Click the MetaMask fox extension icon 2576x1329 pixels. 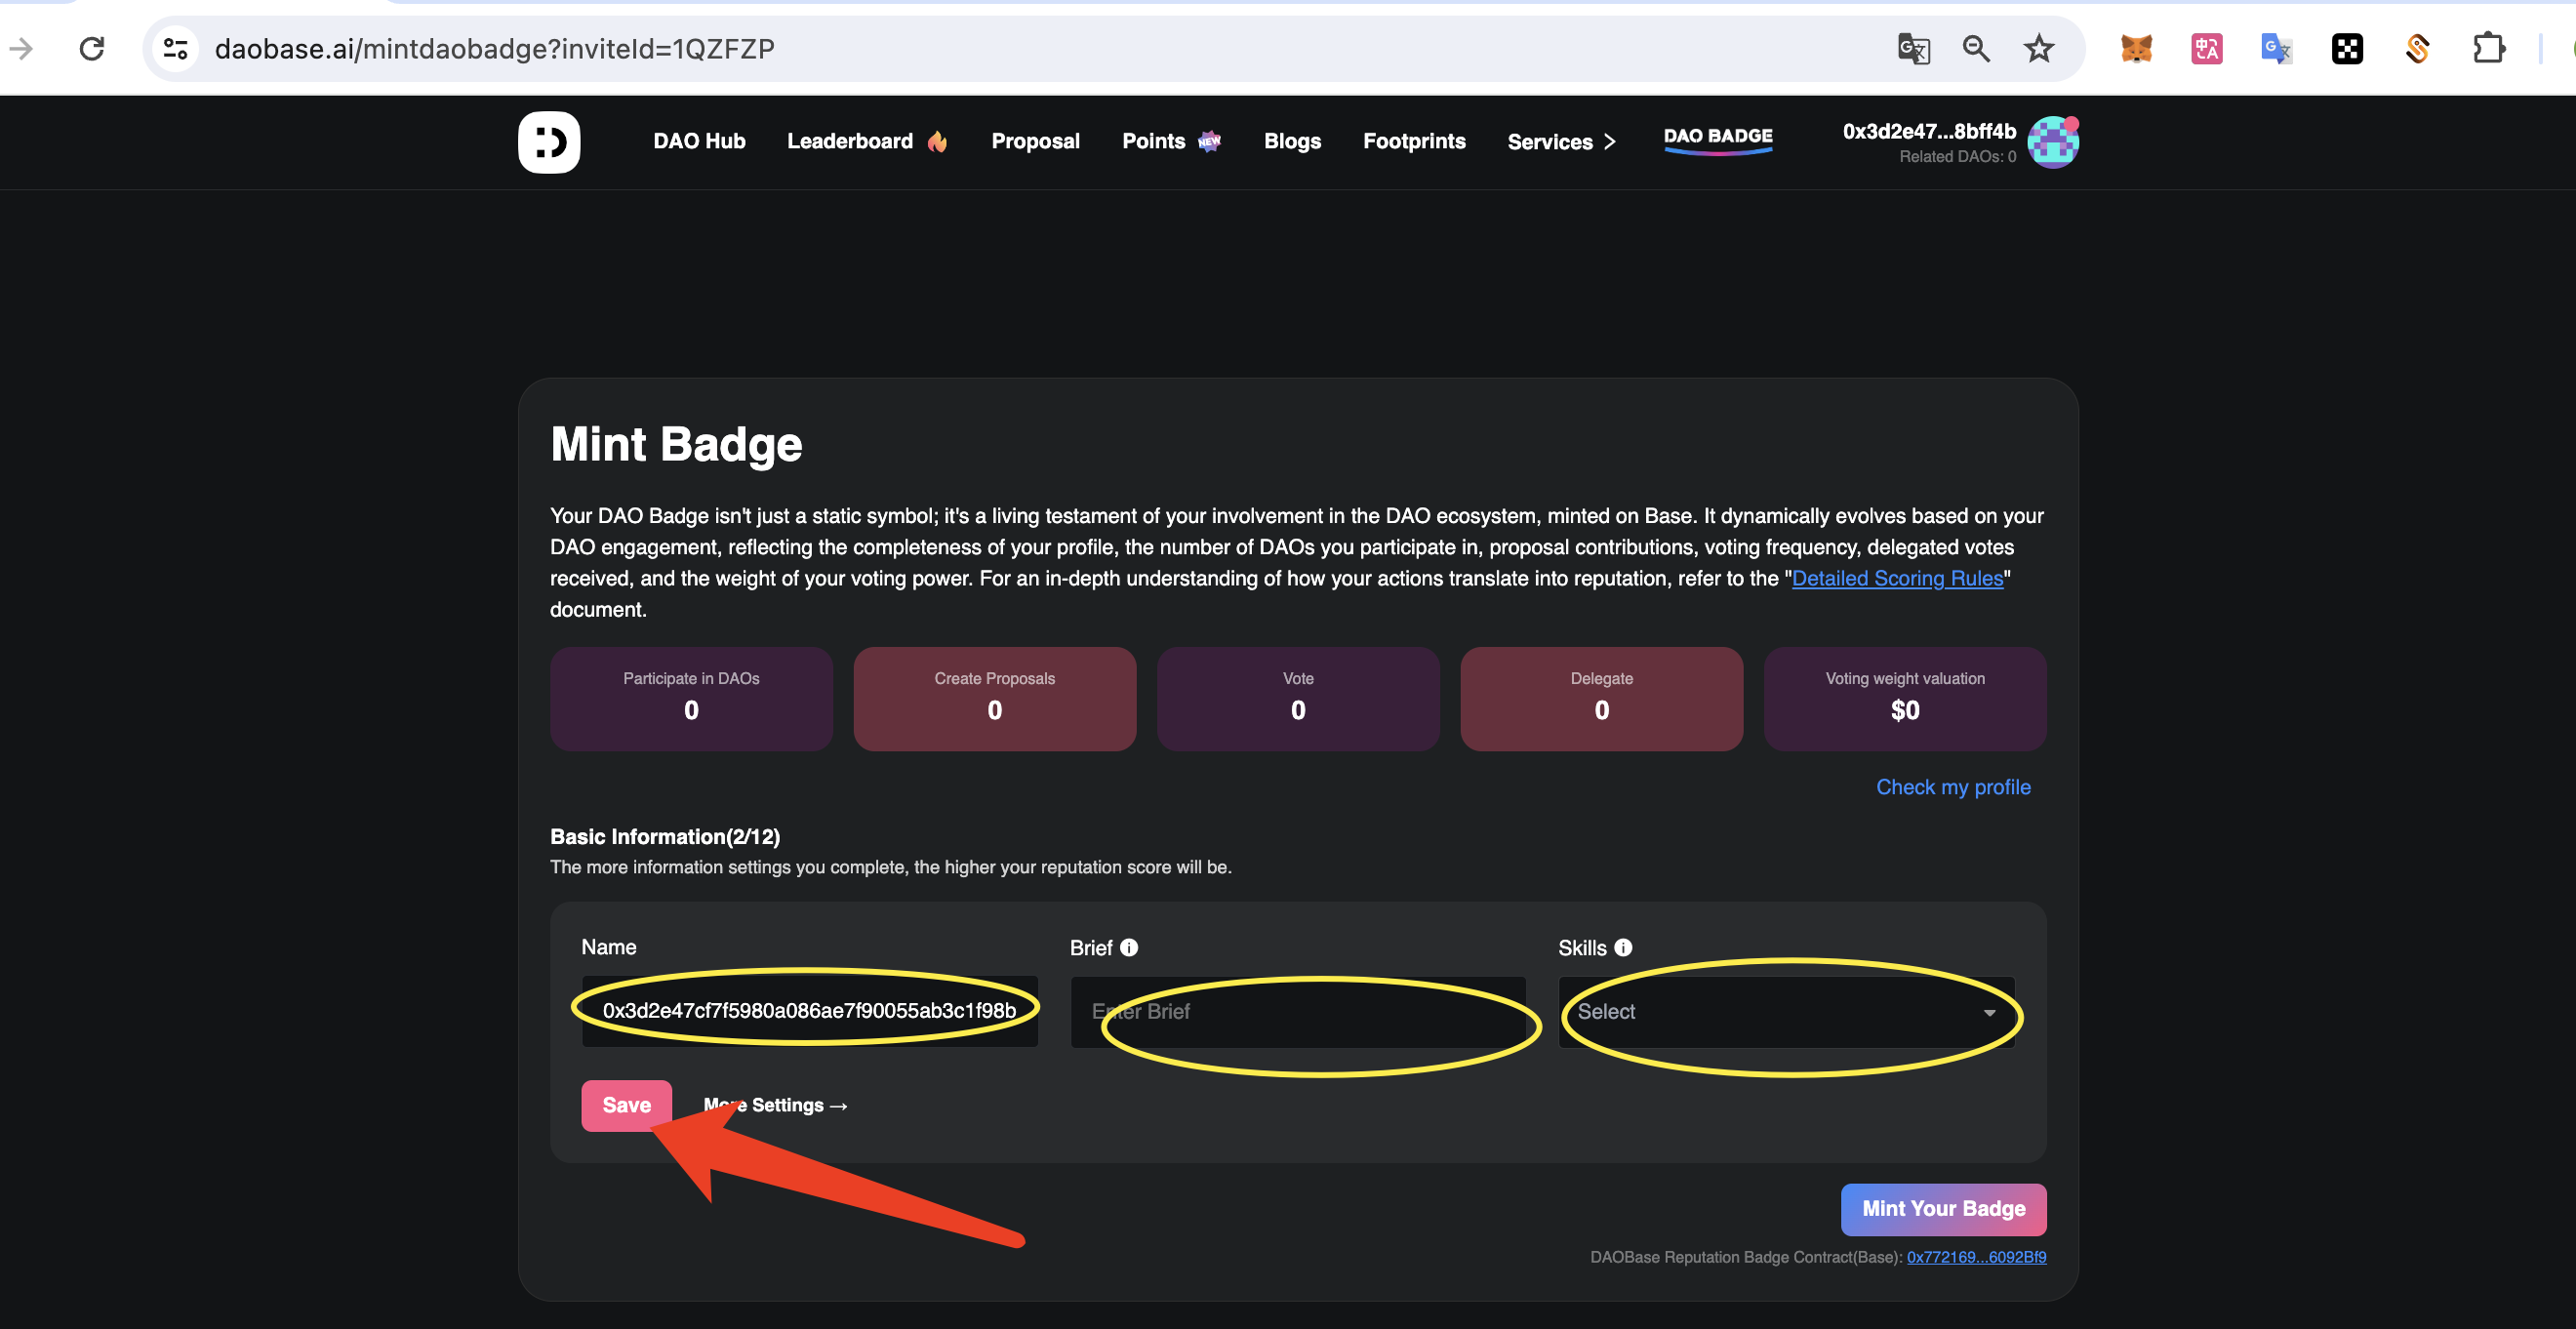(2136, 48)
